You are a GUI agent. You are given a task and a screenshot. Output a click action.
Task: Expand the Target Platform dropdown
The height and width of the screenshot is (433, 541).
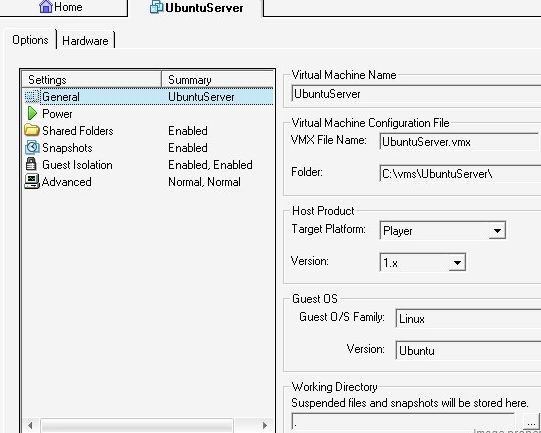(x=497, y=230)
